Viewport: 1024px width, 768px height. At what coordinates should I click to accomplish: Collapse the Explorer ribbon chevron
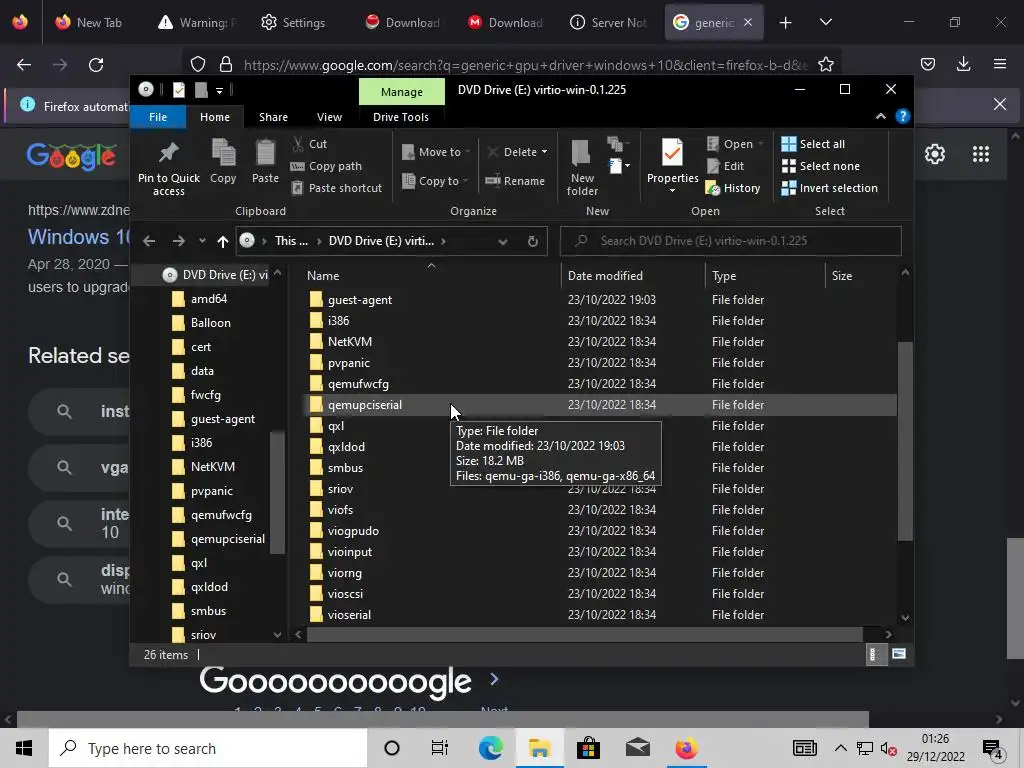click(x=880, y=116)
